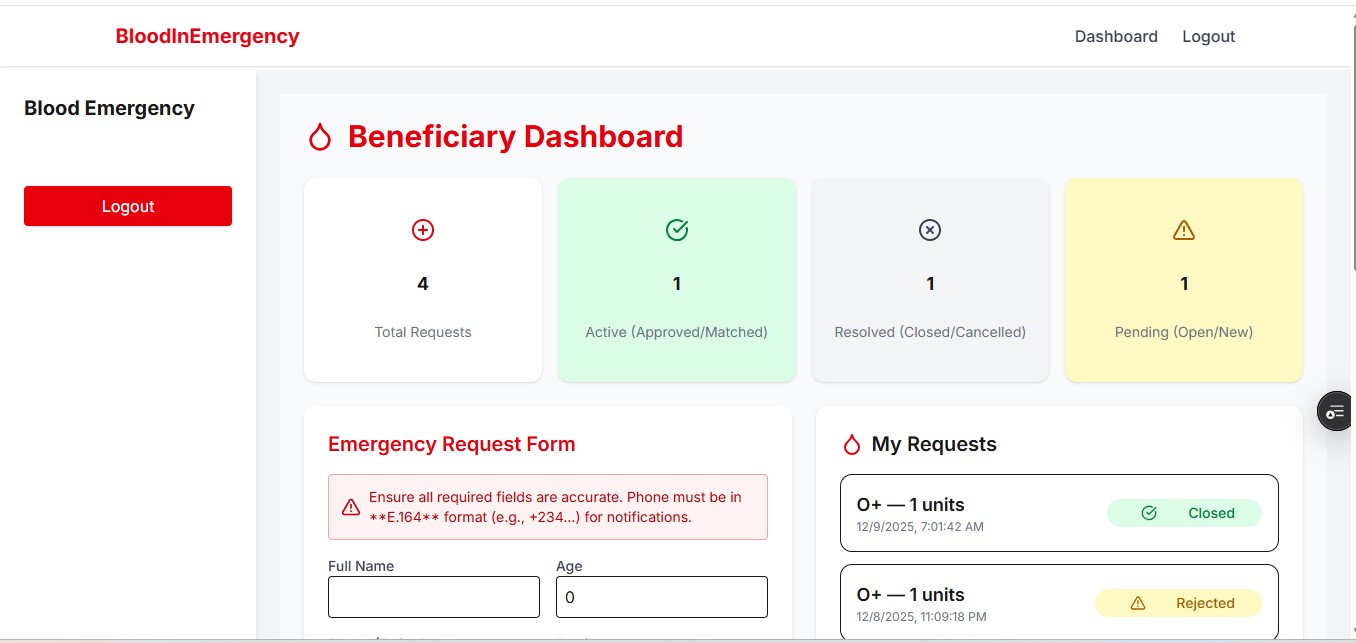Click the page's vertical scrollbar

(1347, 300)
